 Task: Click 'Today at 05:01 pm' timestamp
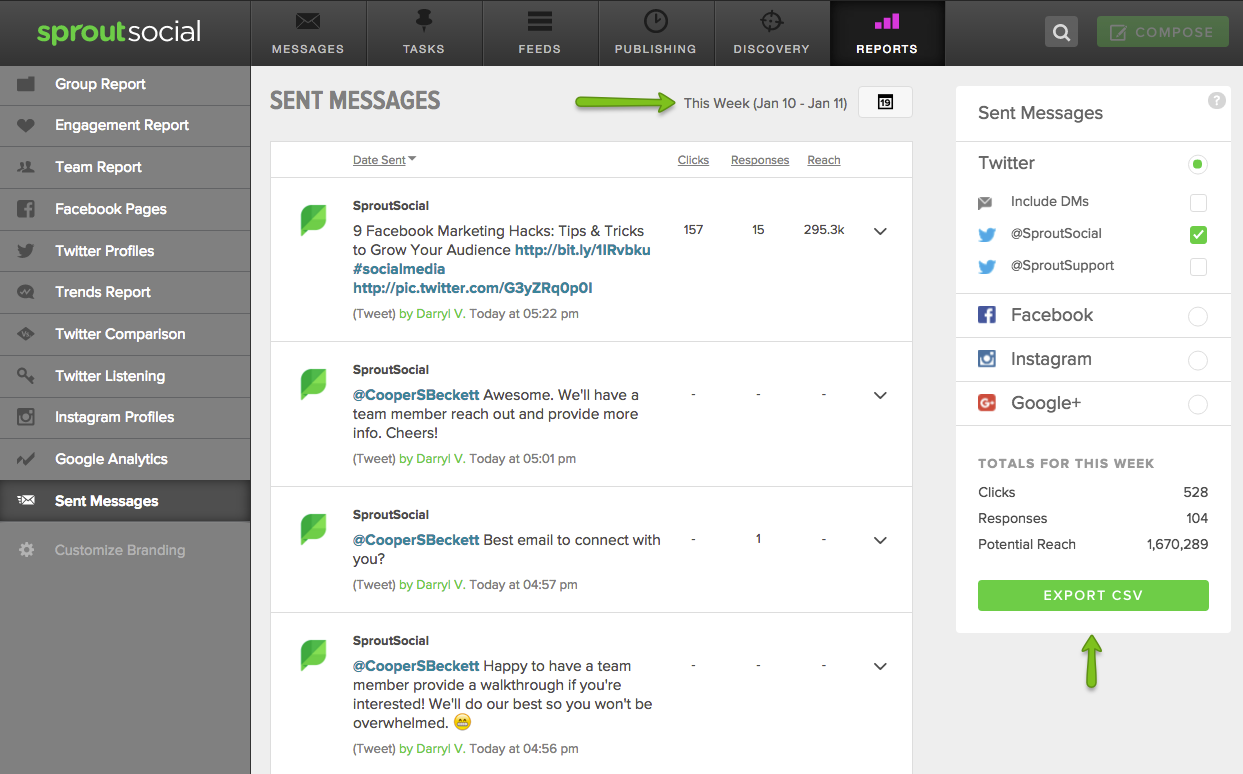tap(522, 459)
